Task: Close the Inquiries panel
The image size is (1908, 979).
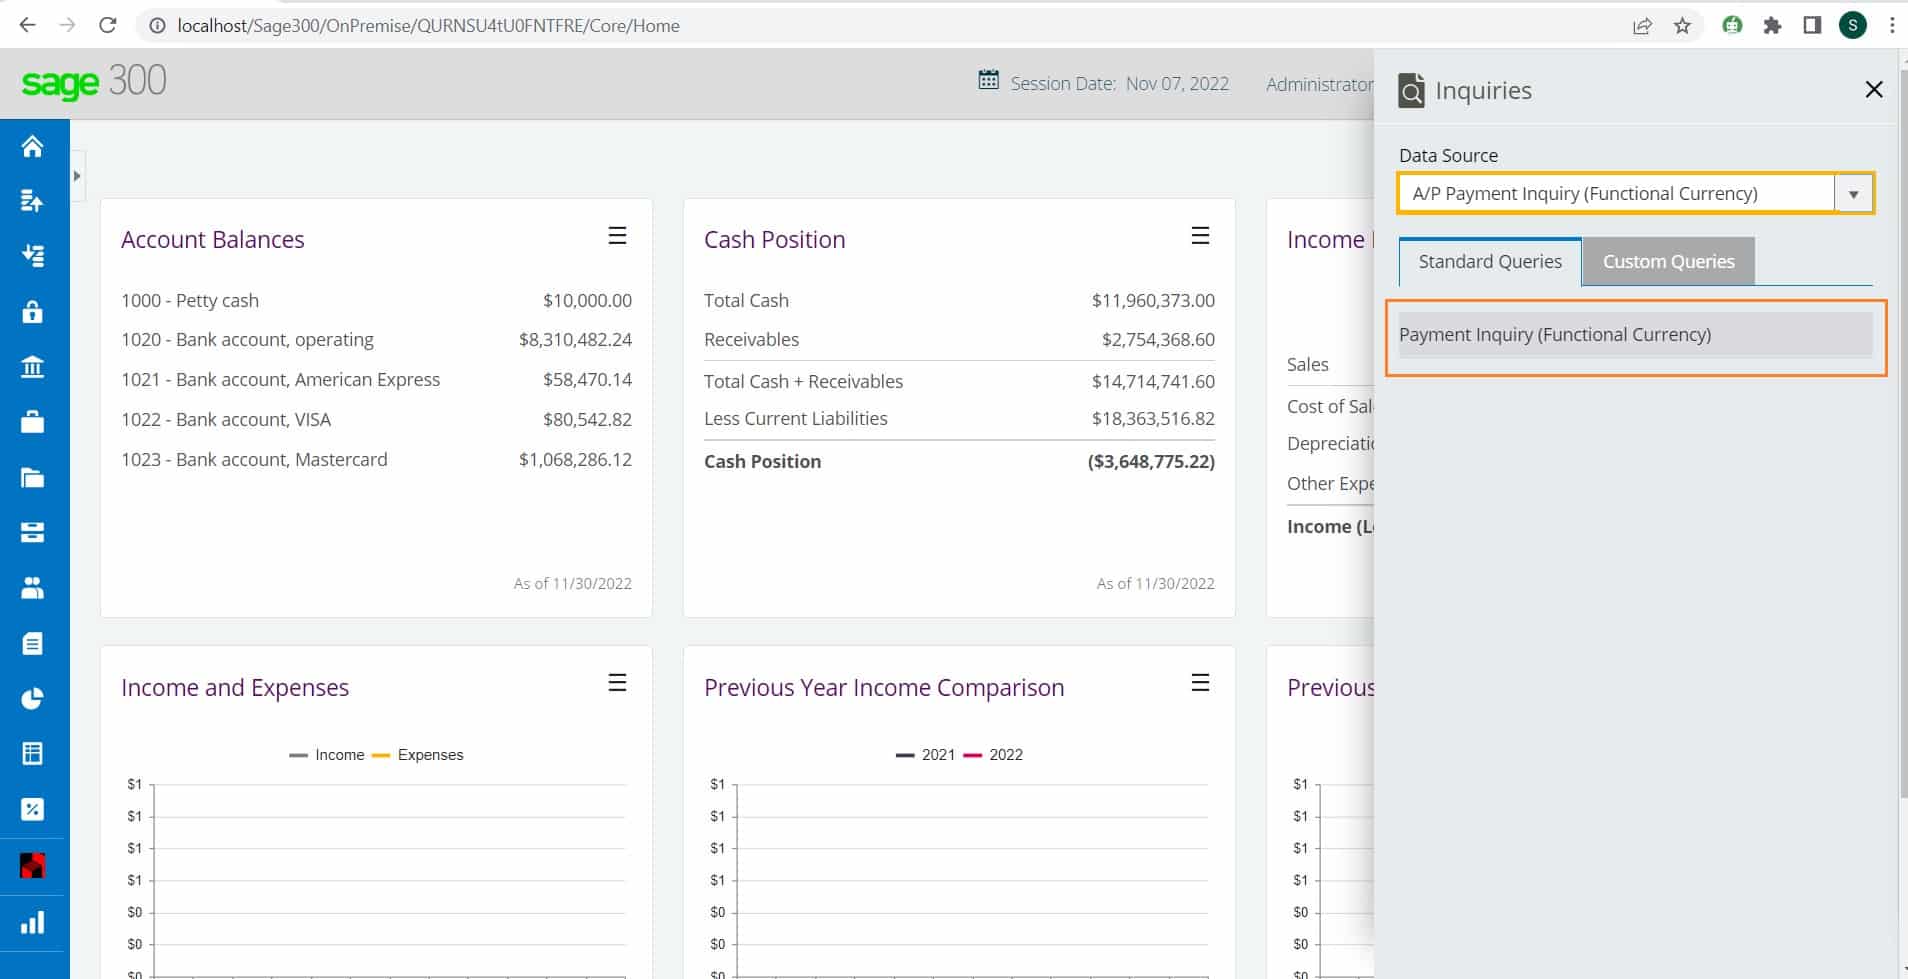Action: [1874, 89]
